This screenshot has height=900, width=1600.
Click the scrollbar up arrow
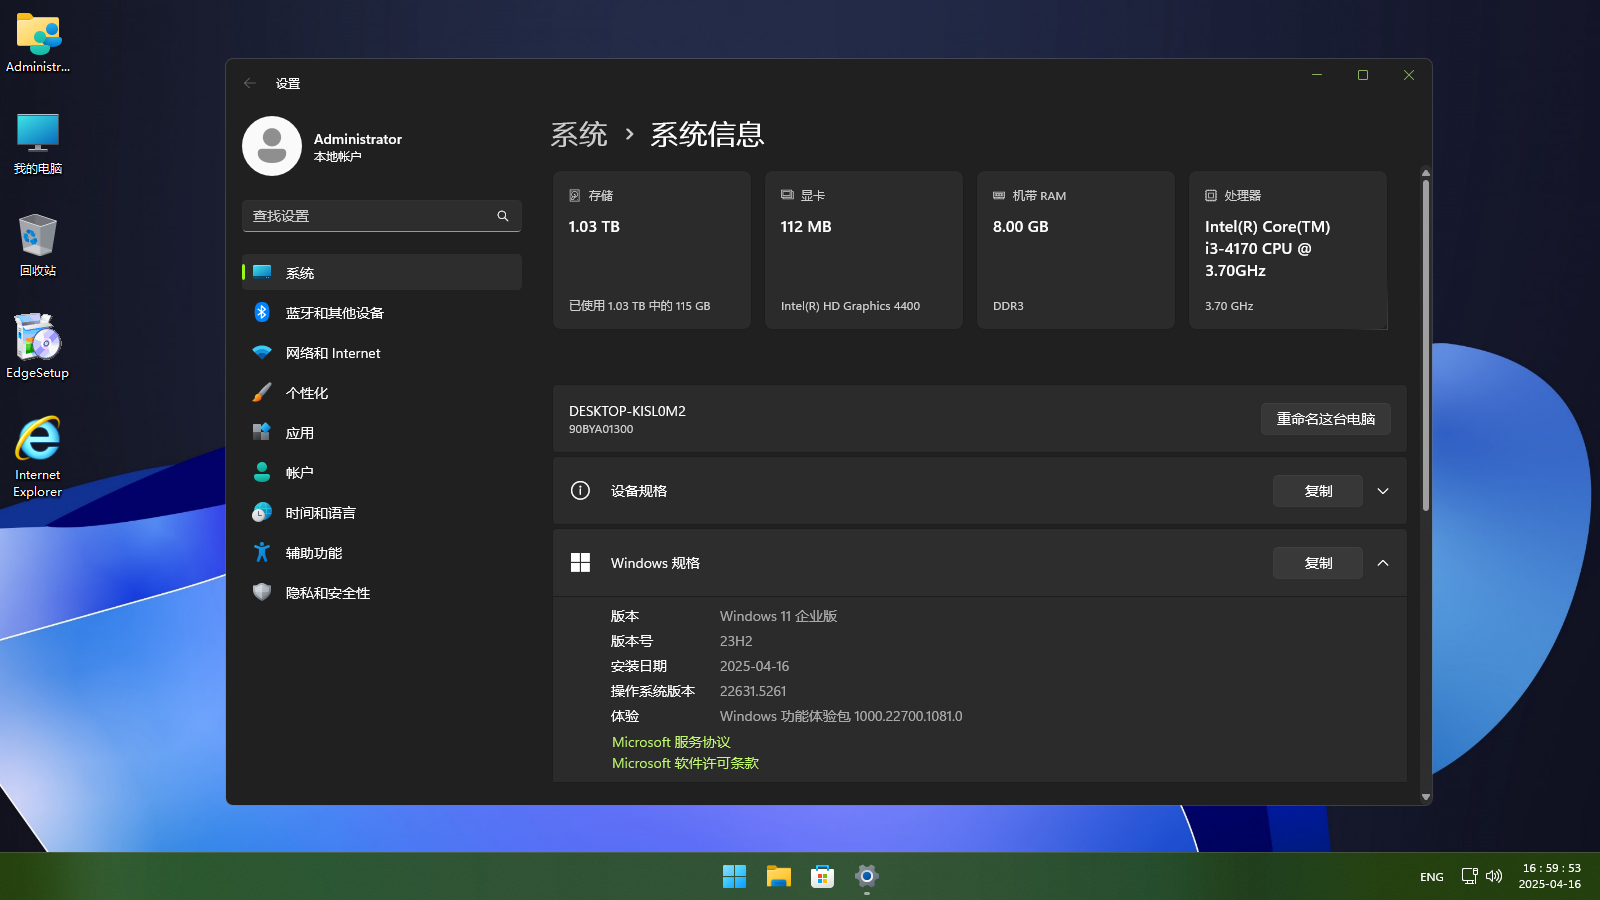pos(1426,173)
